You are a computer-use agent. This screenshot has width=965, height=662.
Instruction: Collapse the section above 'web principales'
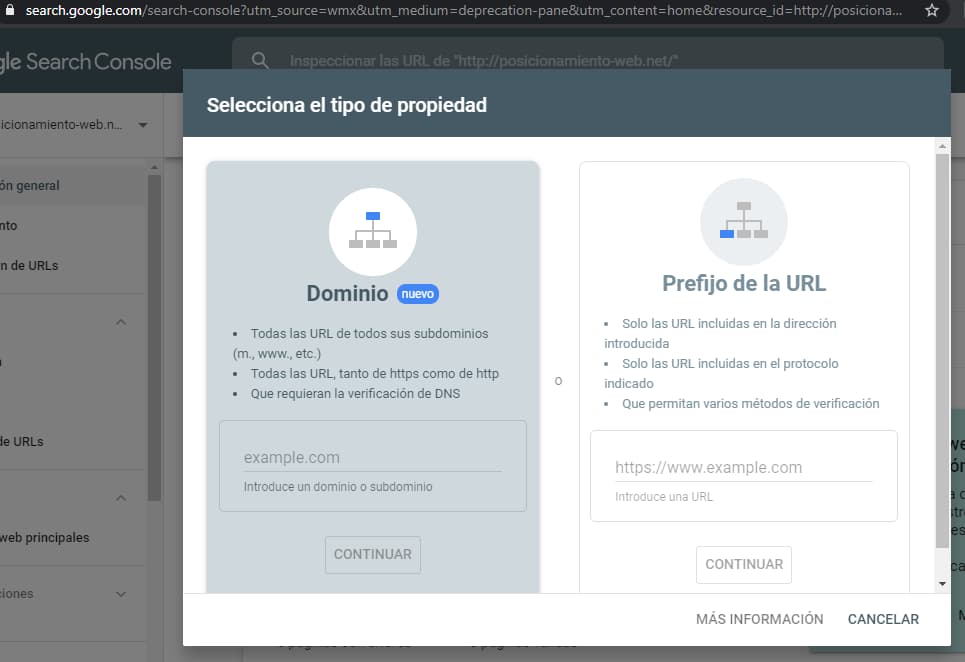tap(121, 498)
